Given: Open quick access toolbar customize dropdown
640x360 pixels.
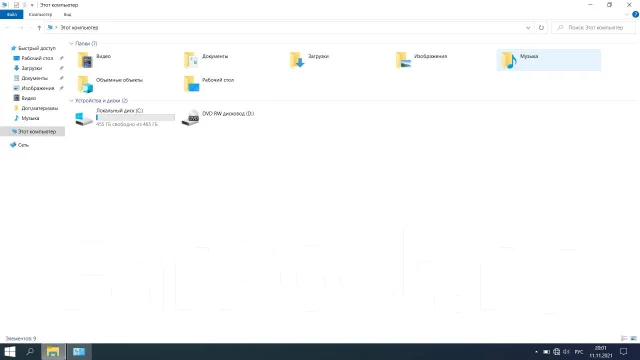Looking at the screenshot, I should (32, 5).
